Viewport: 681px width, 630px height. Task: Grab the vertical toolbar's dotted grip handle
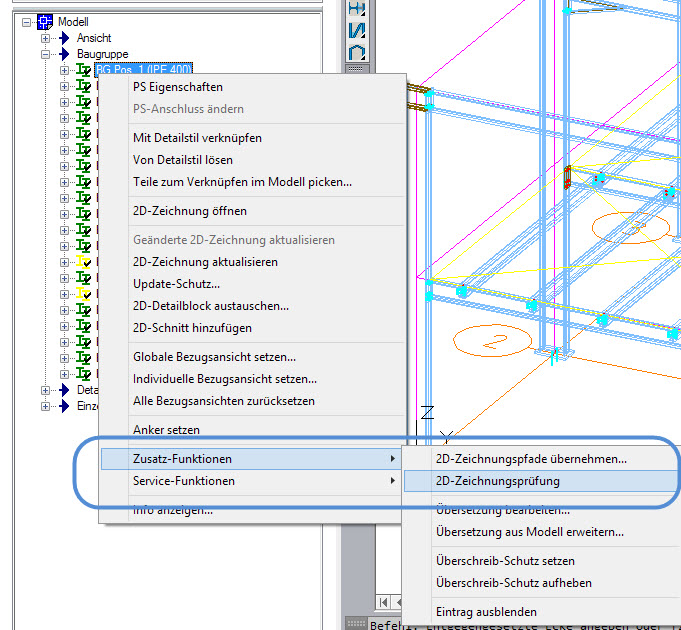[356, 69]
